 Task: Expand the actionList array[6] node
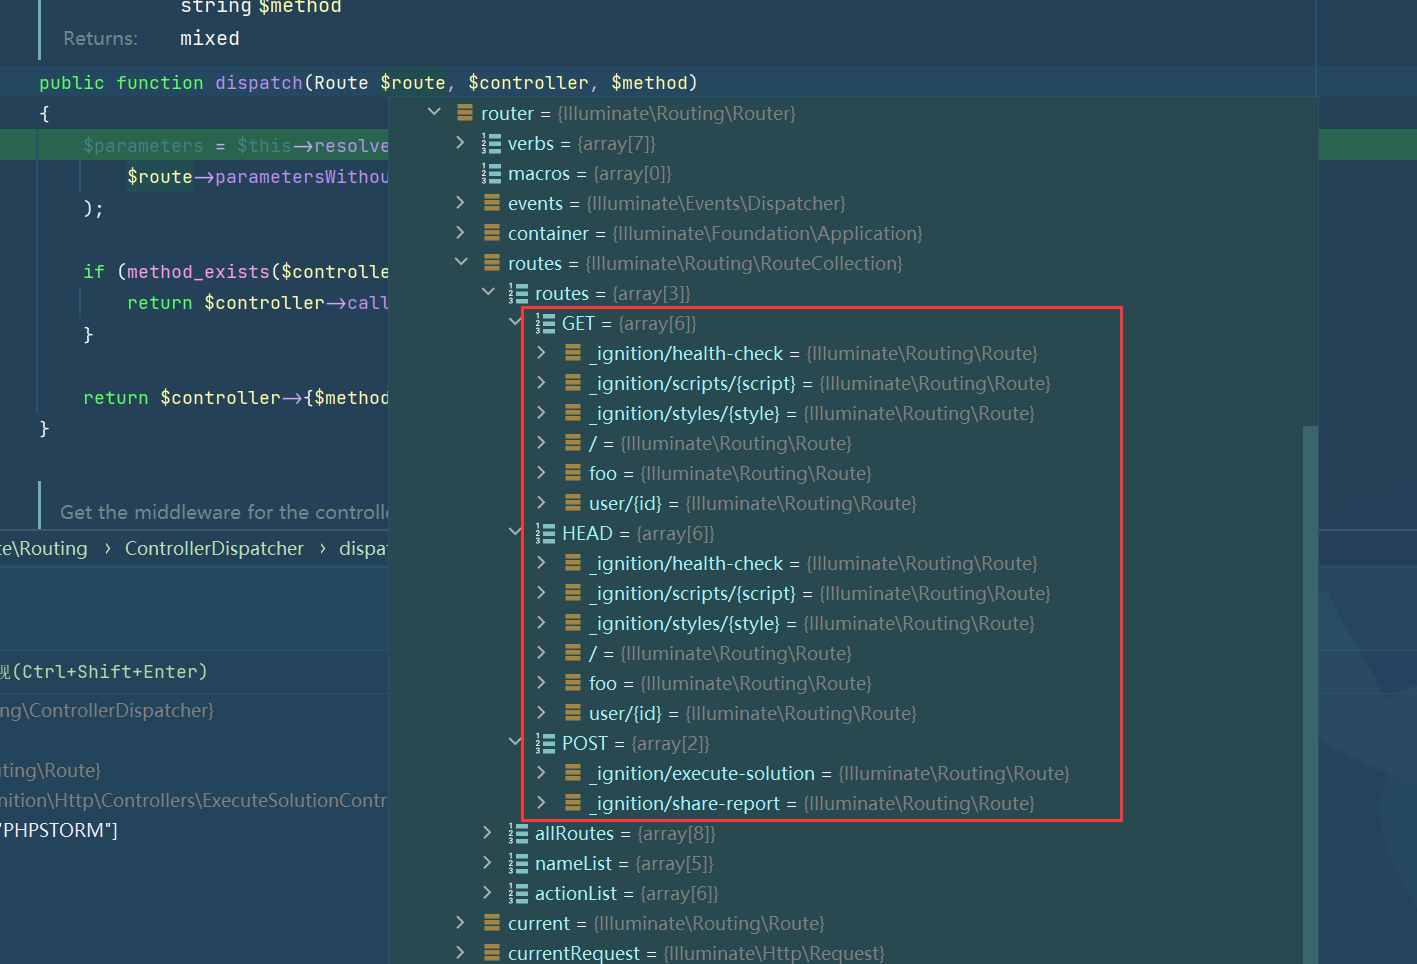pos(487,893)
